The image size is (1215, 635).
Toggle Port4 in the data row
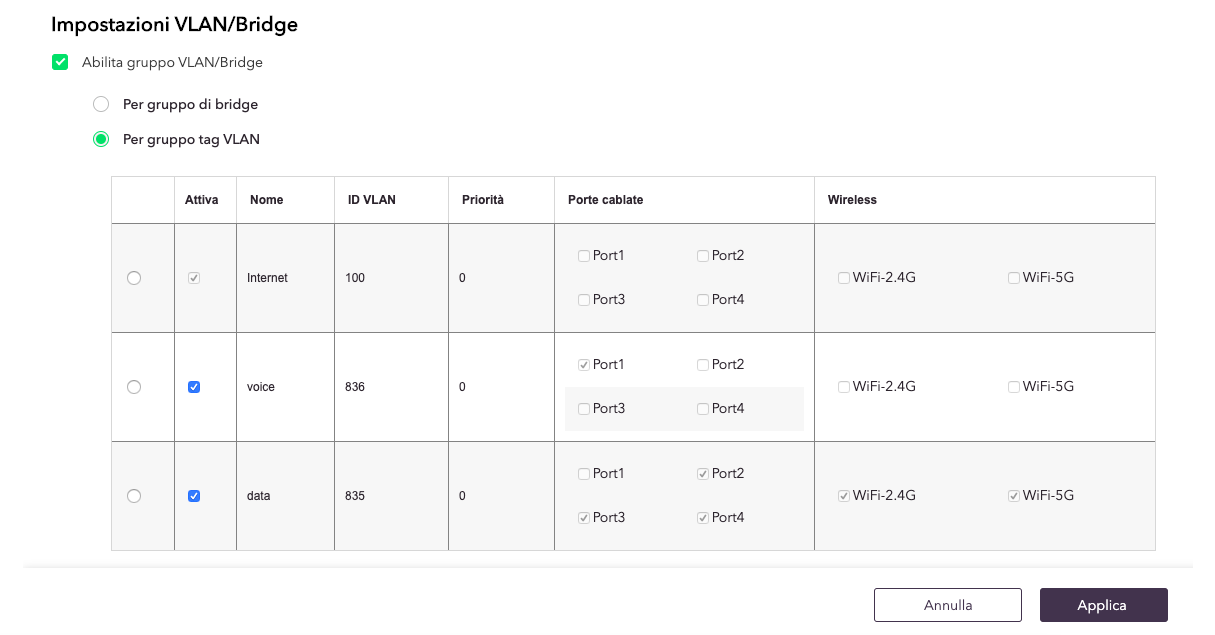coord(703,518)
